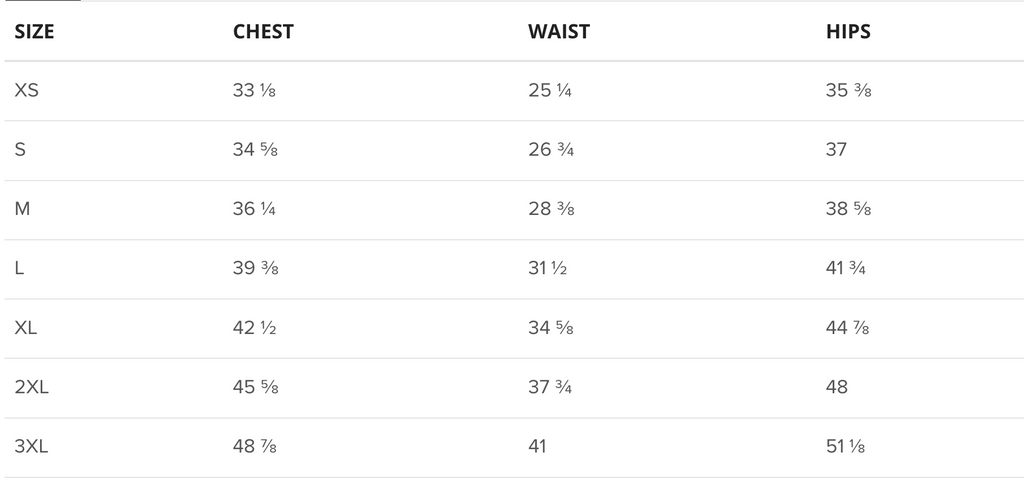Click the WAIST column header
This screenshot has width=1024, height=492.
point(559,31)
